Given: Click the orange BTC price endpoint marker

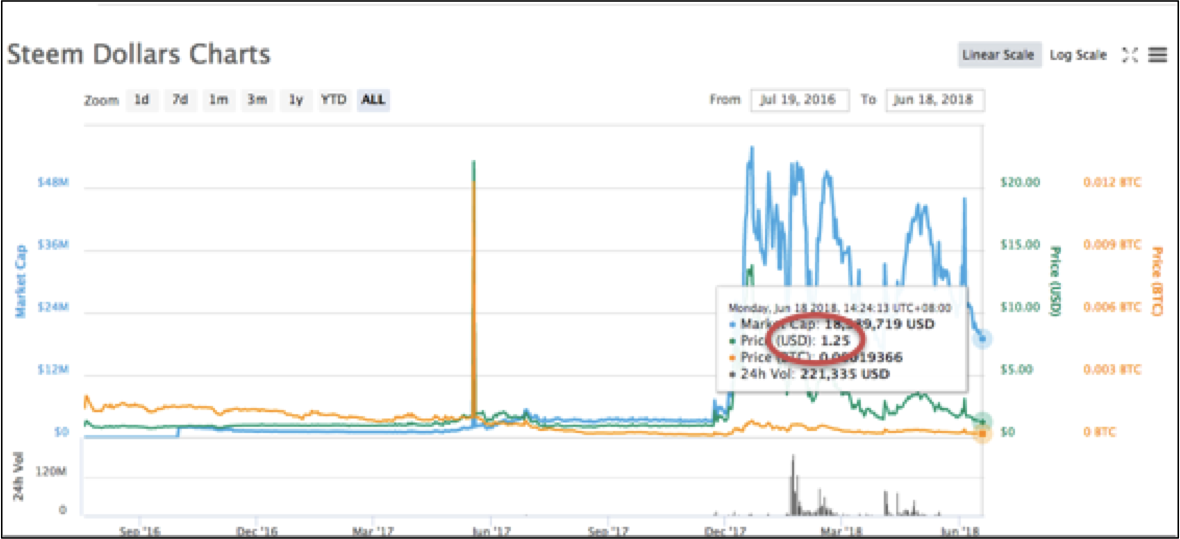Looking at the screenshot, I should tap(982, 433).
